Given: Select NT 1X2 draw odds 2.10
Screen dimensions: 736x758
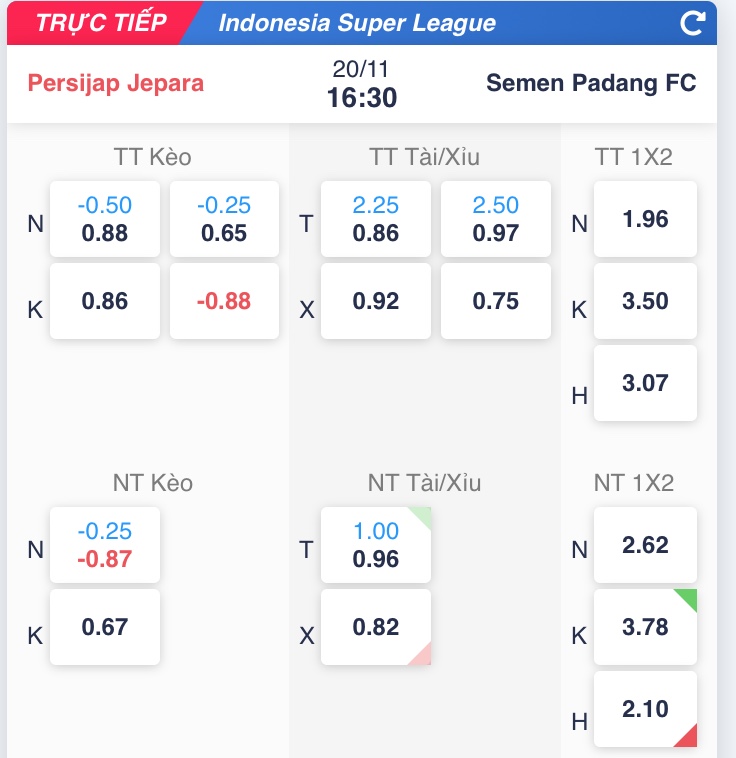Looking at the screenshot, I should point(645,709).
